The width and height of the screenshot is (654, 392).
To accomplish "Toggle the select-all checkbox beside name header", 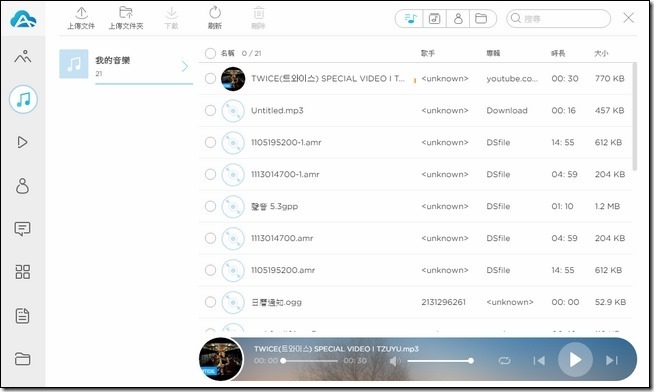I will tap(210, 53).
